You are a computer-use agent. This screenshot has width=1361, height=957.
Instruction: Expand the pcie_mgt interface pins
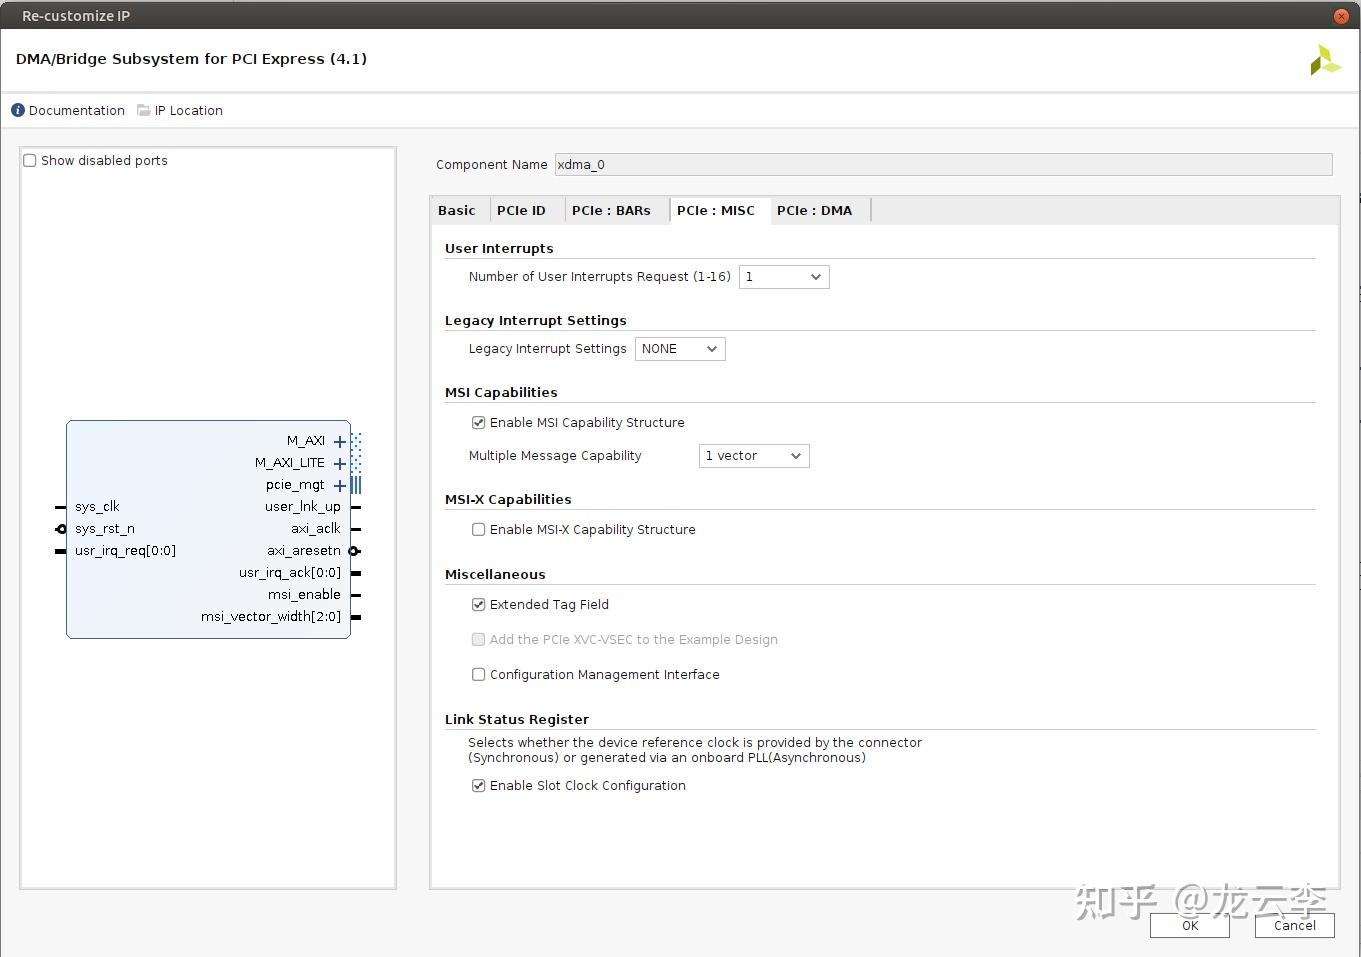point(339,485)
